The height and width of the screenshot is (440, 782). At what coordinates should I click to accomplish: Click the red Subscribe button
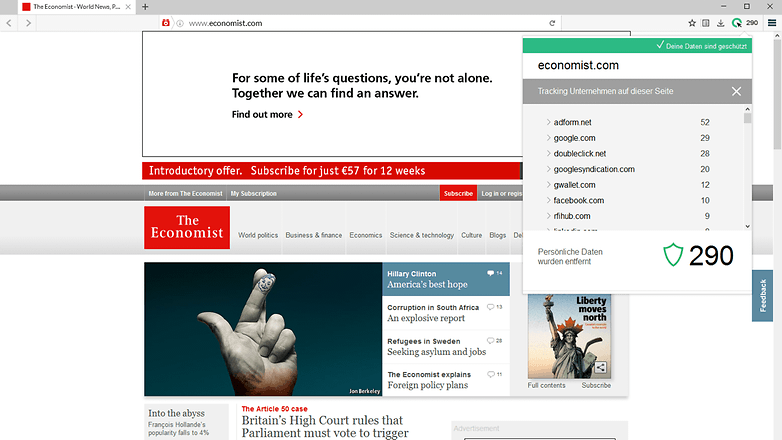point(458,194)
